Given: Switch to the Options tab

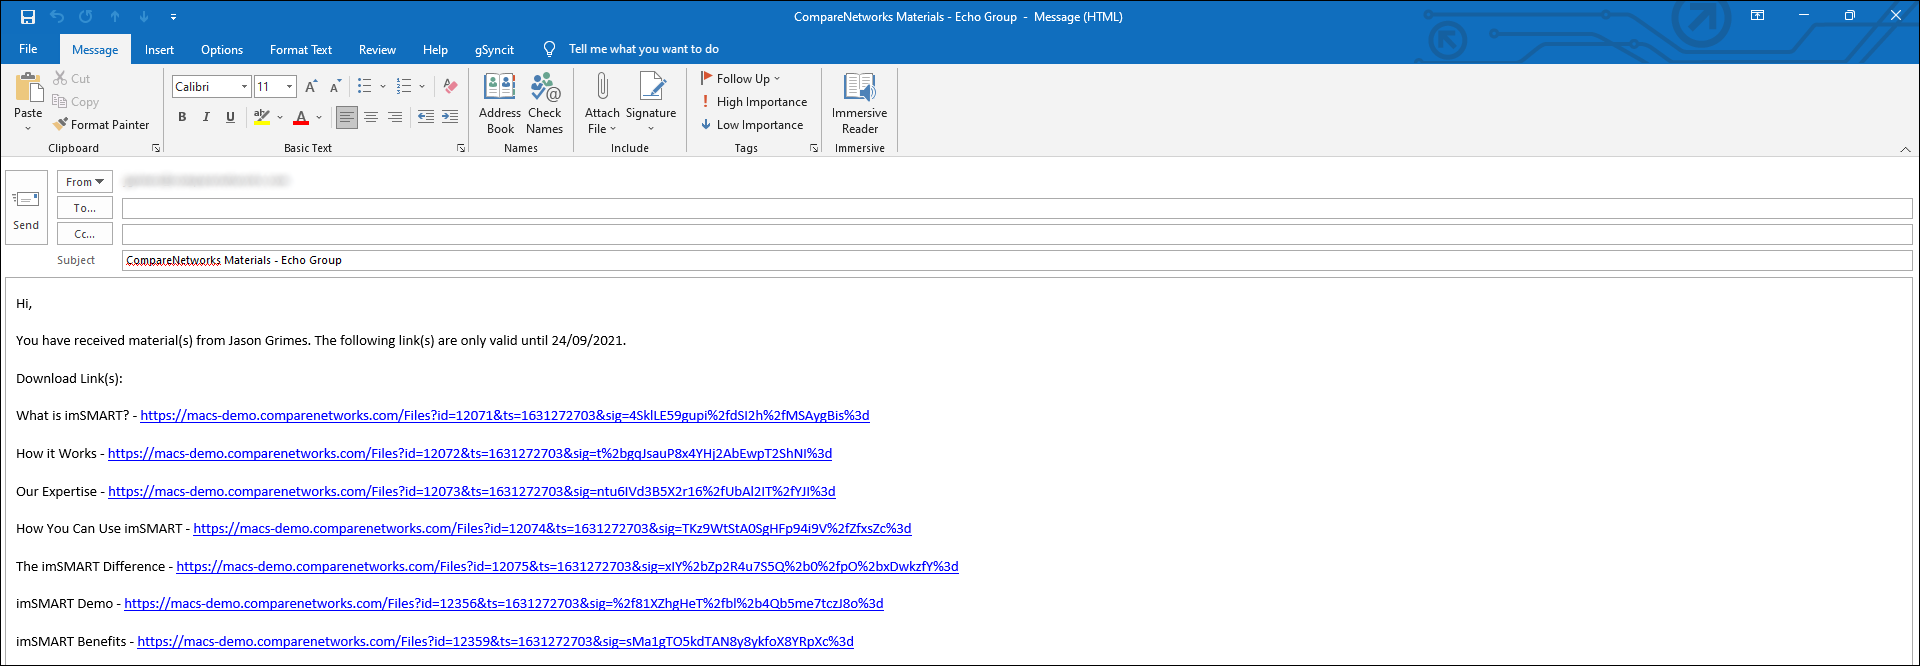Looking at the screenshot, I should pyautogui.click(x=222, y=50).
